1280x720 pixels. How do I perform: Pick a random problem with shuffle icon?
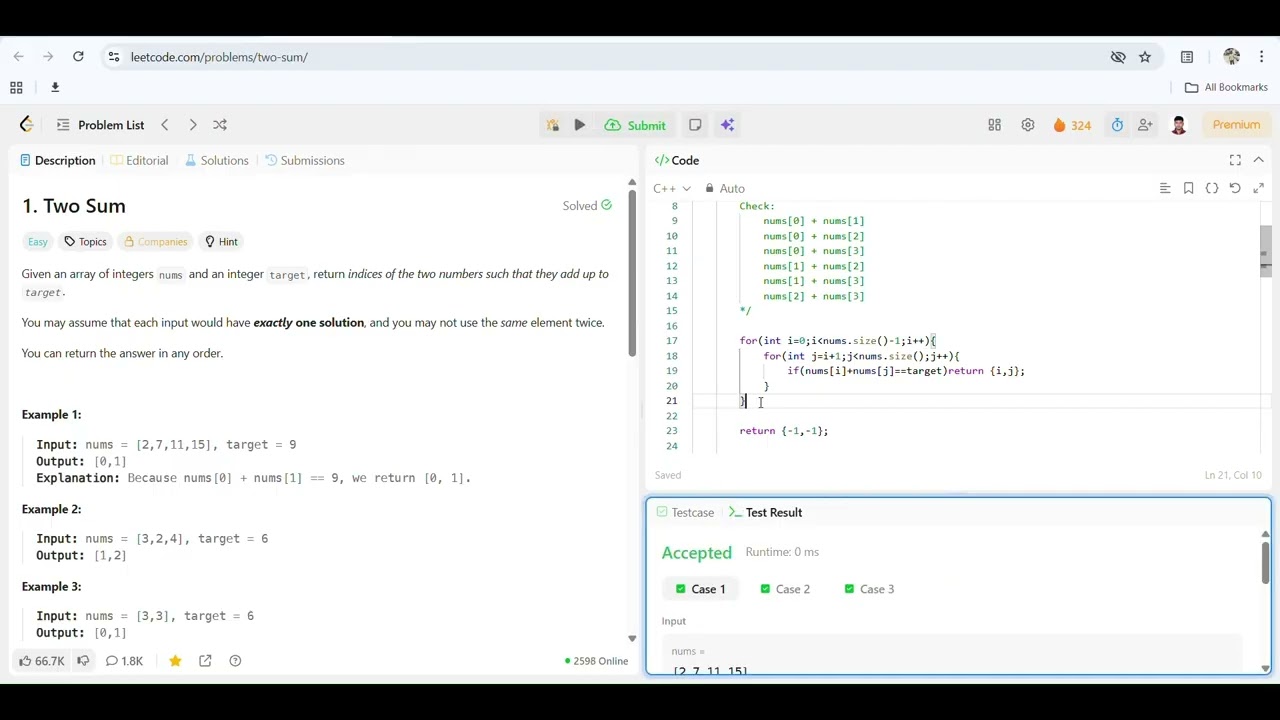point(220,125)
